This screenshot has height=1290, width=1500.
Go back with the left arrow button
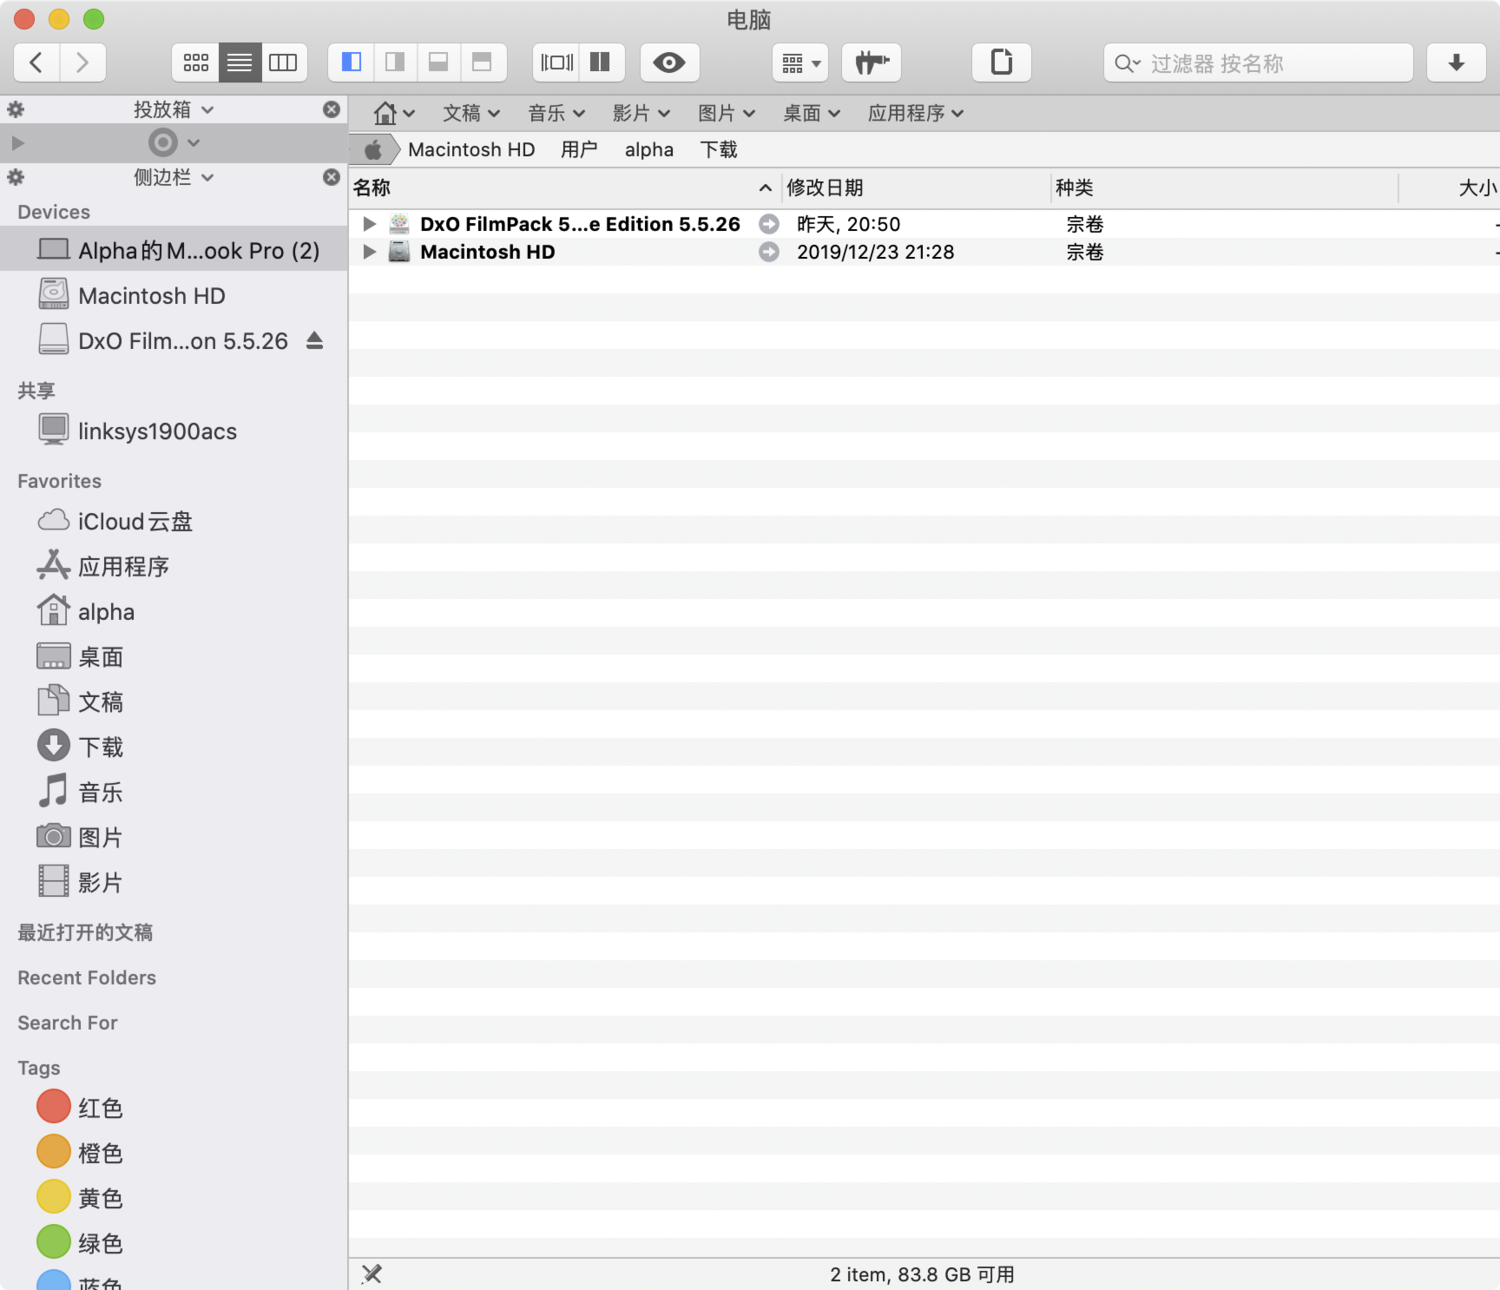point(37,62)
